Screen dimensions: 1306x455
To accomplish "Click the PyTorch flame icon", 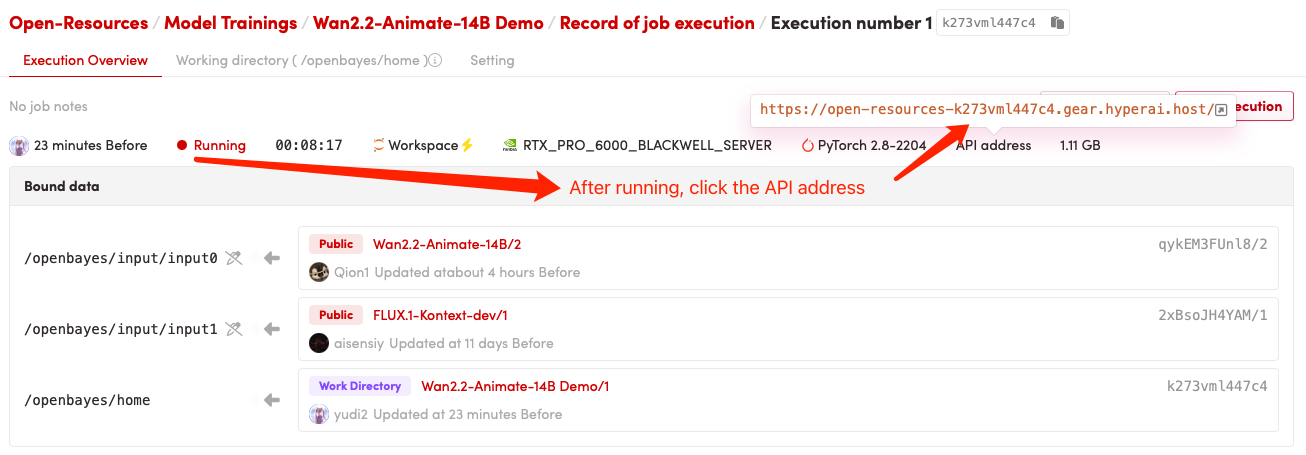I will pos(807,146).
